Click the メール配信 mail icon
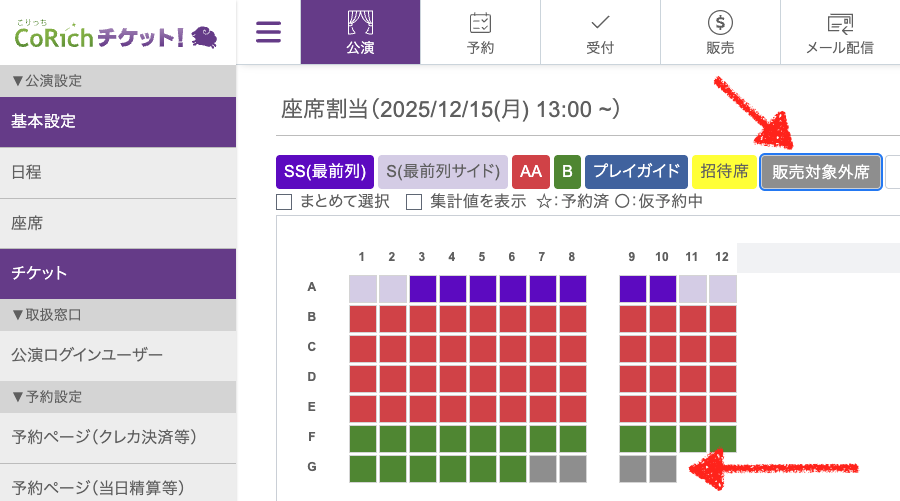 (x=839, y=24)
